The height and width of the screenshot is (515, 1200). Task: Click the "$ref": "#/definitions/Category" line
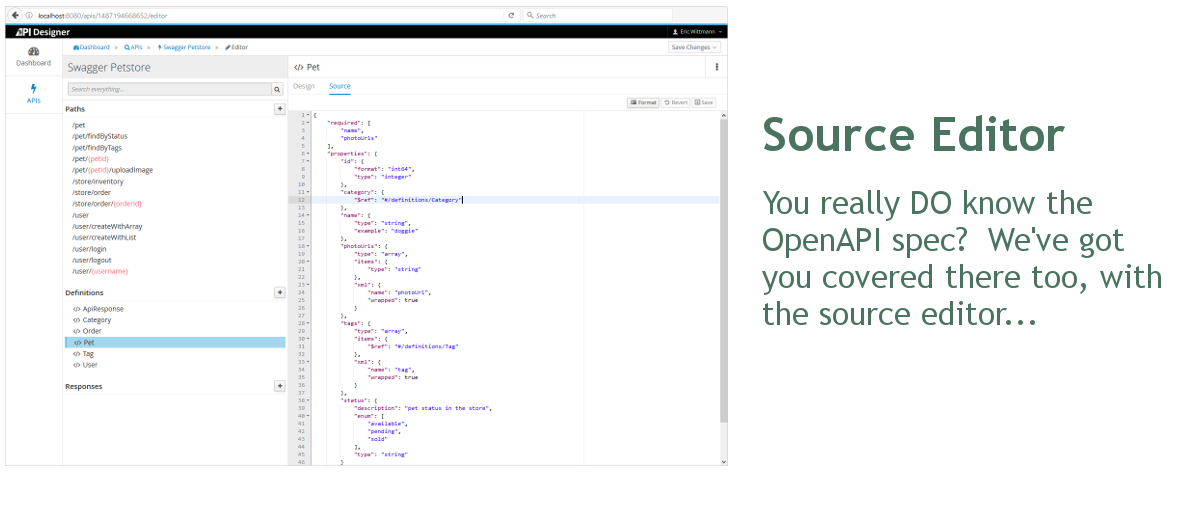[408, 200]
